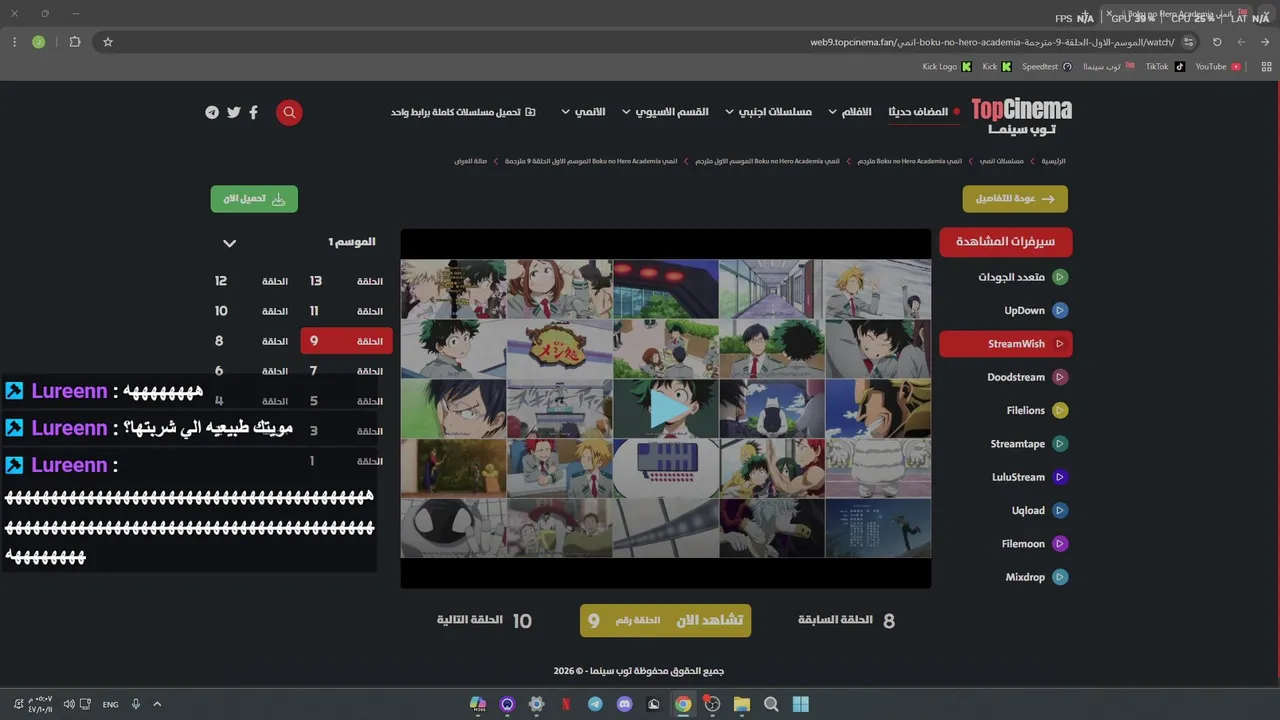Open the site search icon

click(289, 112)
